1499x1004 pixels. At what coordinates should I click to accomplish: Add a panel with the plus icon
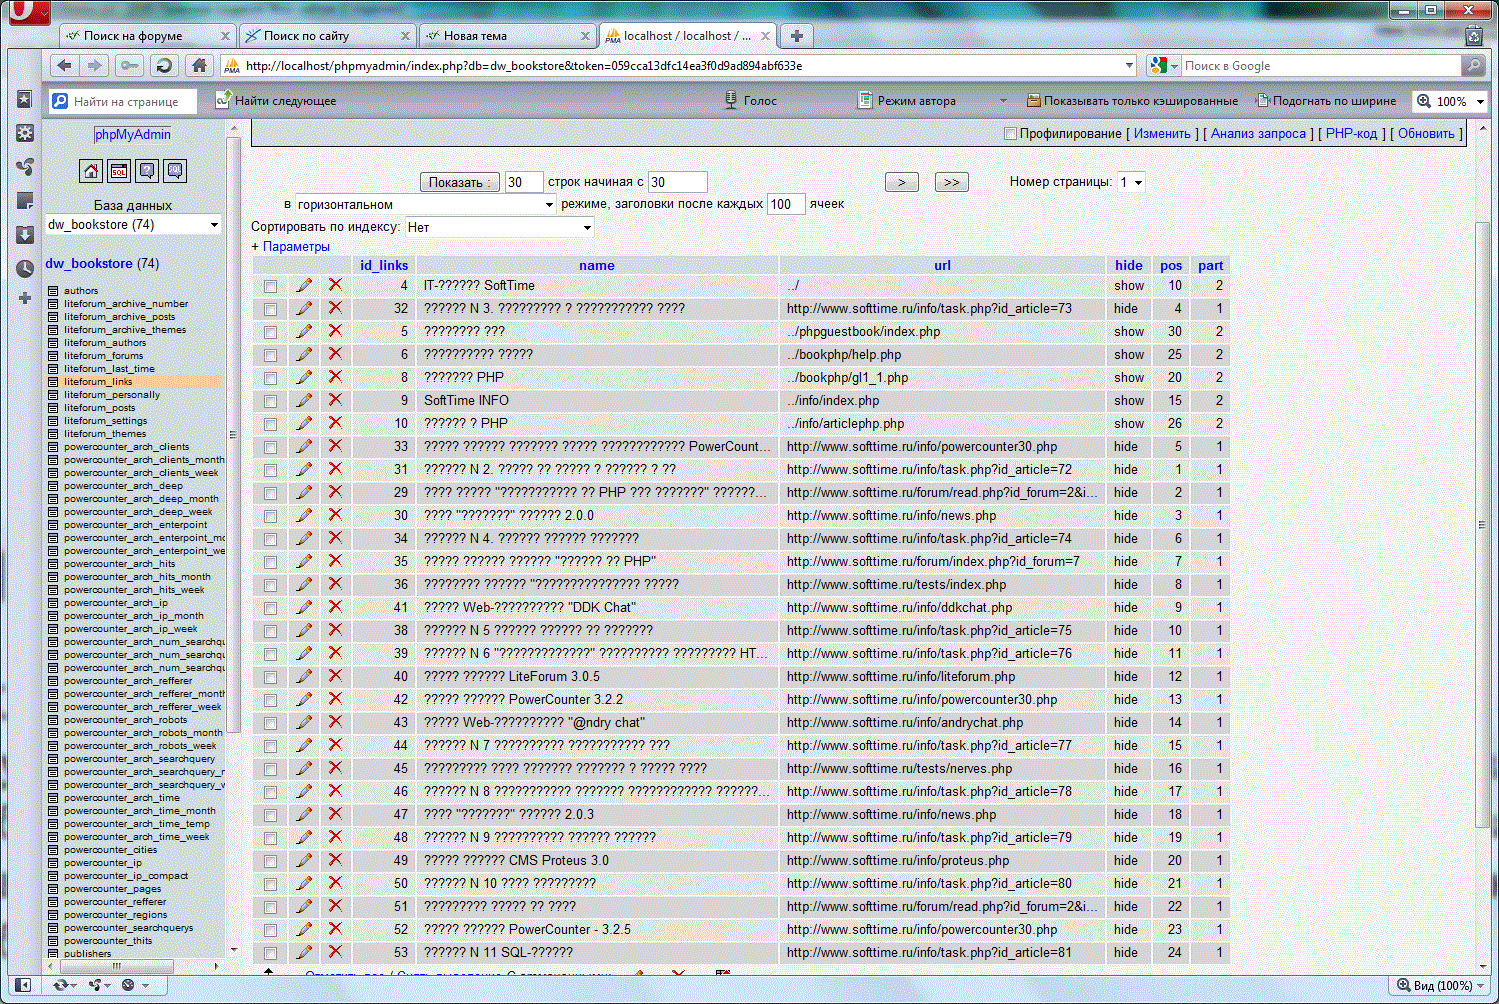point(25,298)
